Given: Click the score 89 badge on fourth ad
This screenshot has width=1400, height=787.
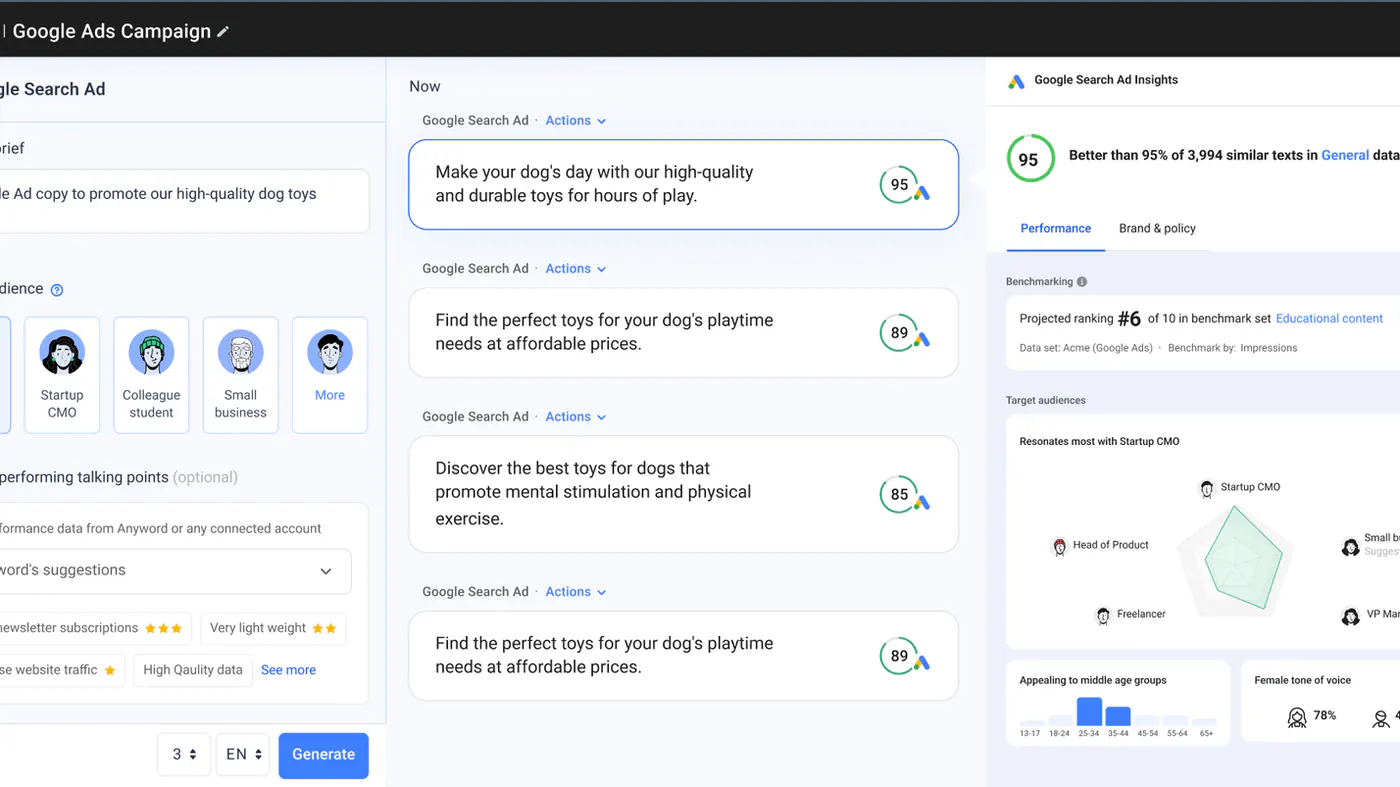Looking at the screenshot, I should (900, 656).
